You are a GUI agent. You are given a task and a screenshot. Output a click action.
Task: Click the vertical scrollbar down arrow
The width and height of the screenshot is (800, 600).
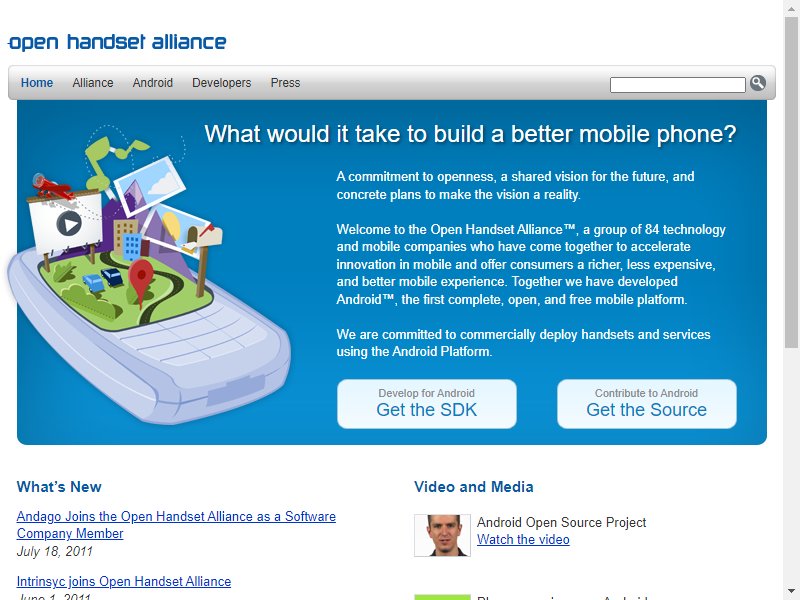(x=792, y=591)
